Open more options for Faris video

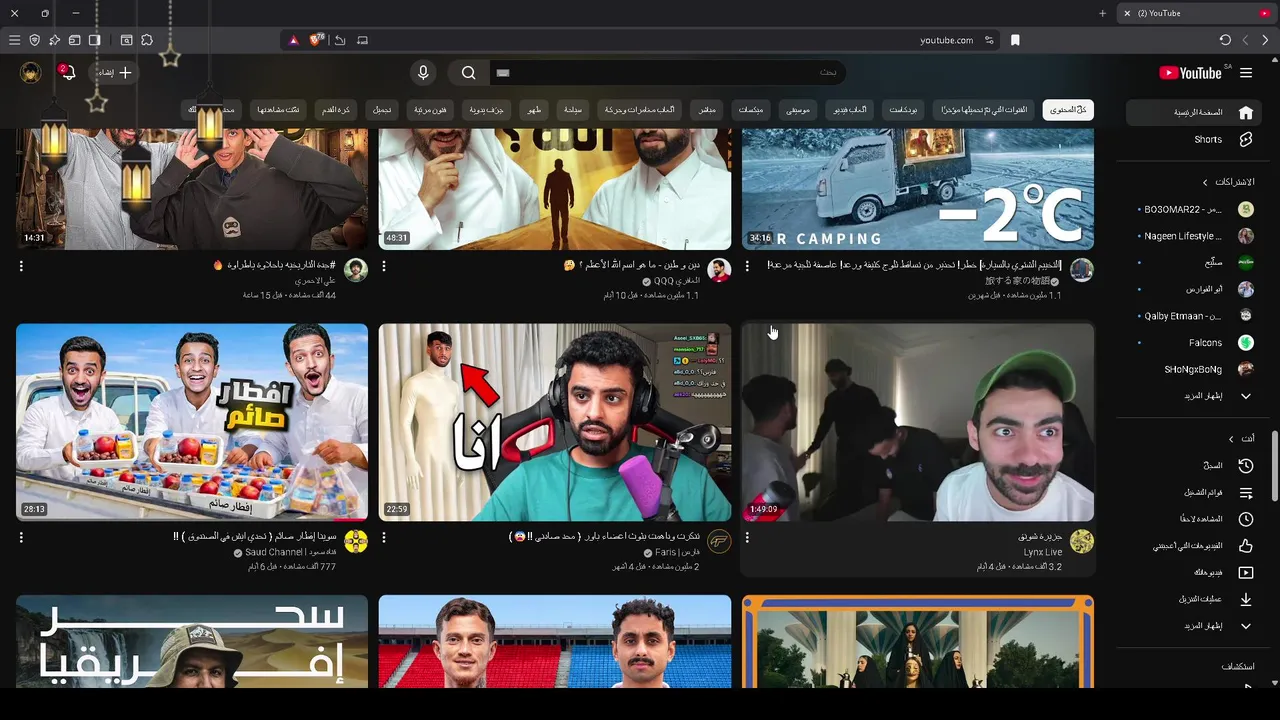(x=384, y=537)
